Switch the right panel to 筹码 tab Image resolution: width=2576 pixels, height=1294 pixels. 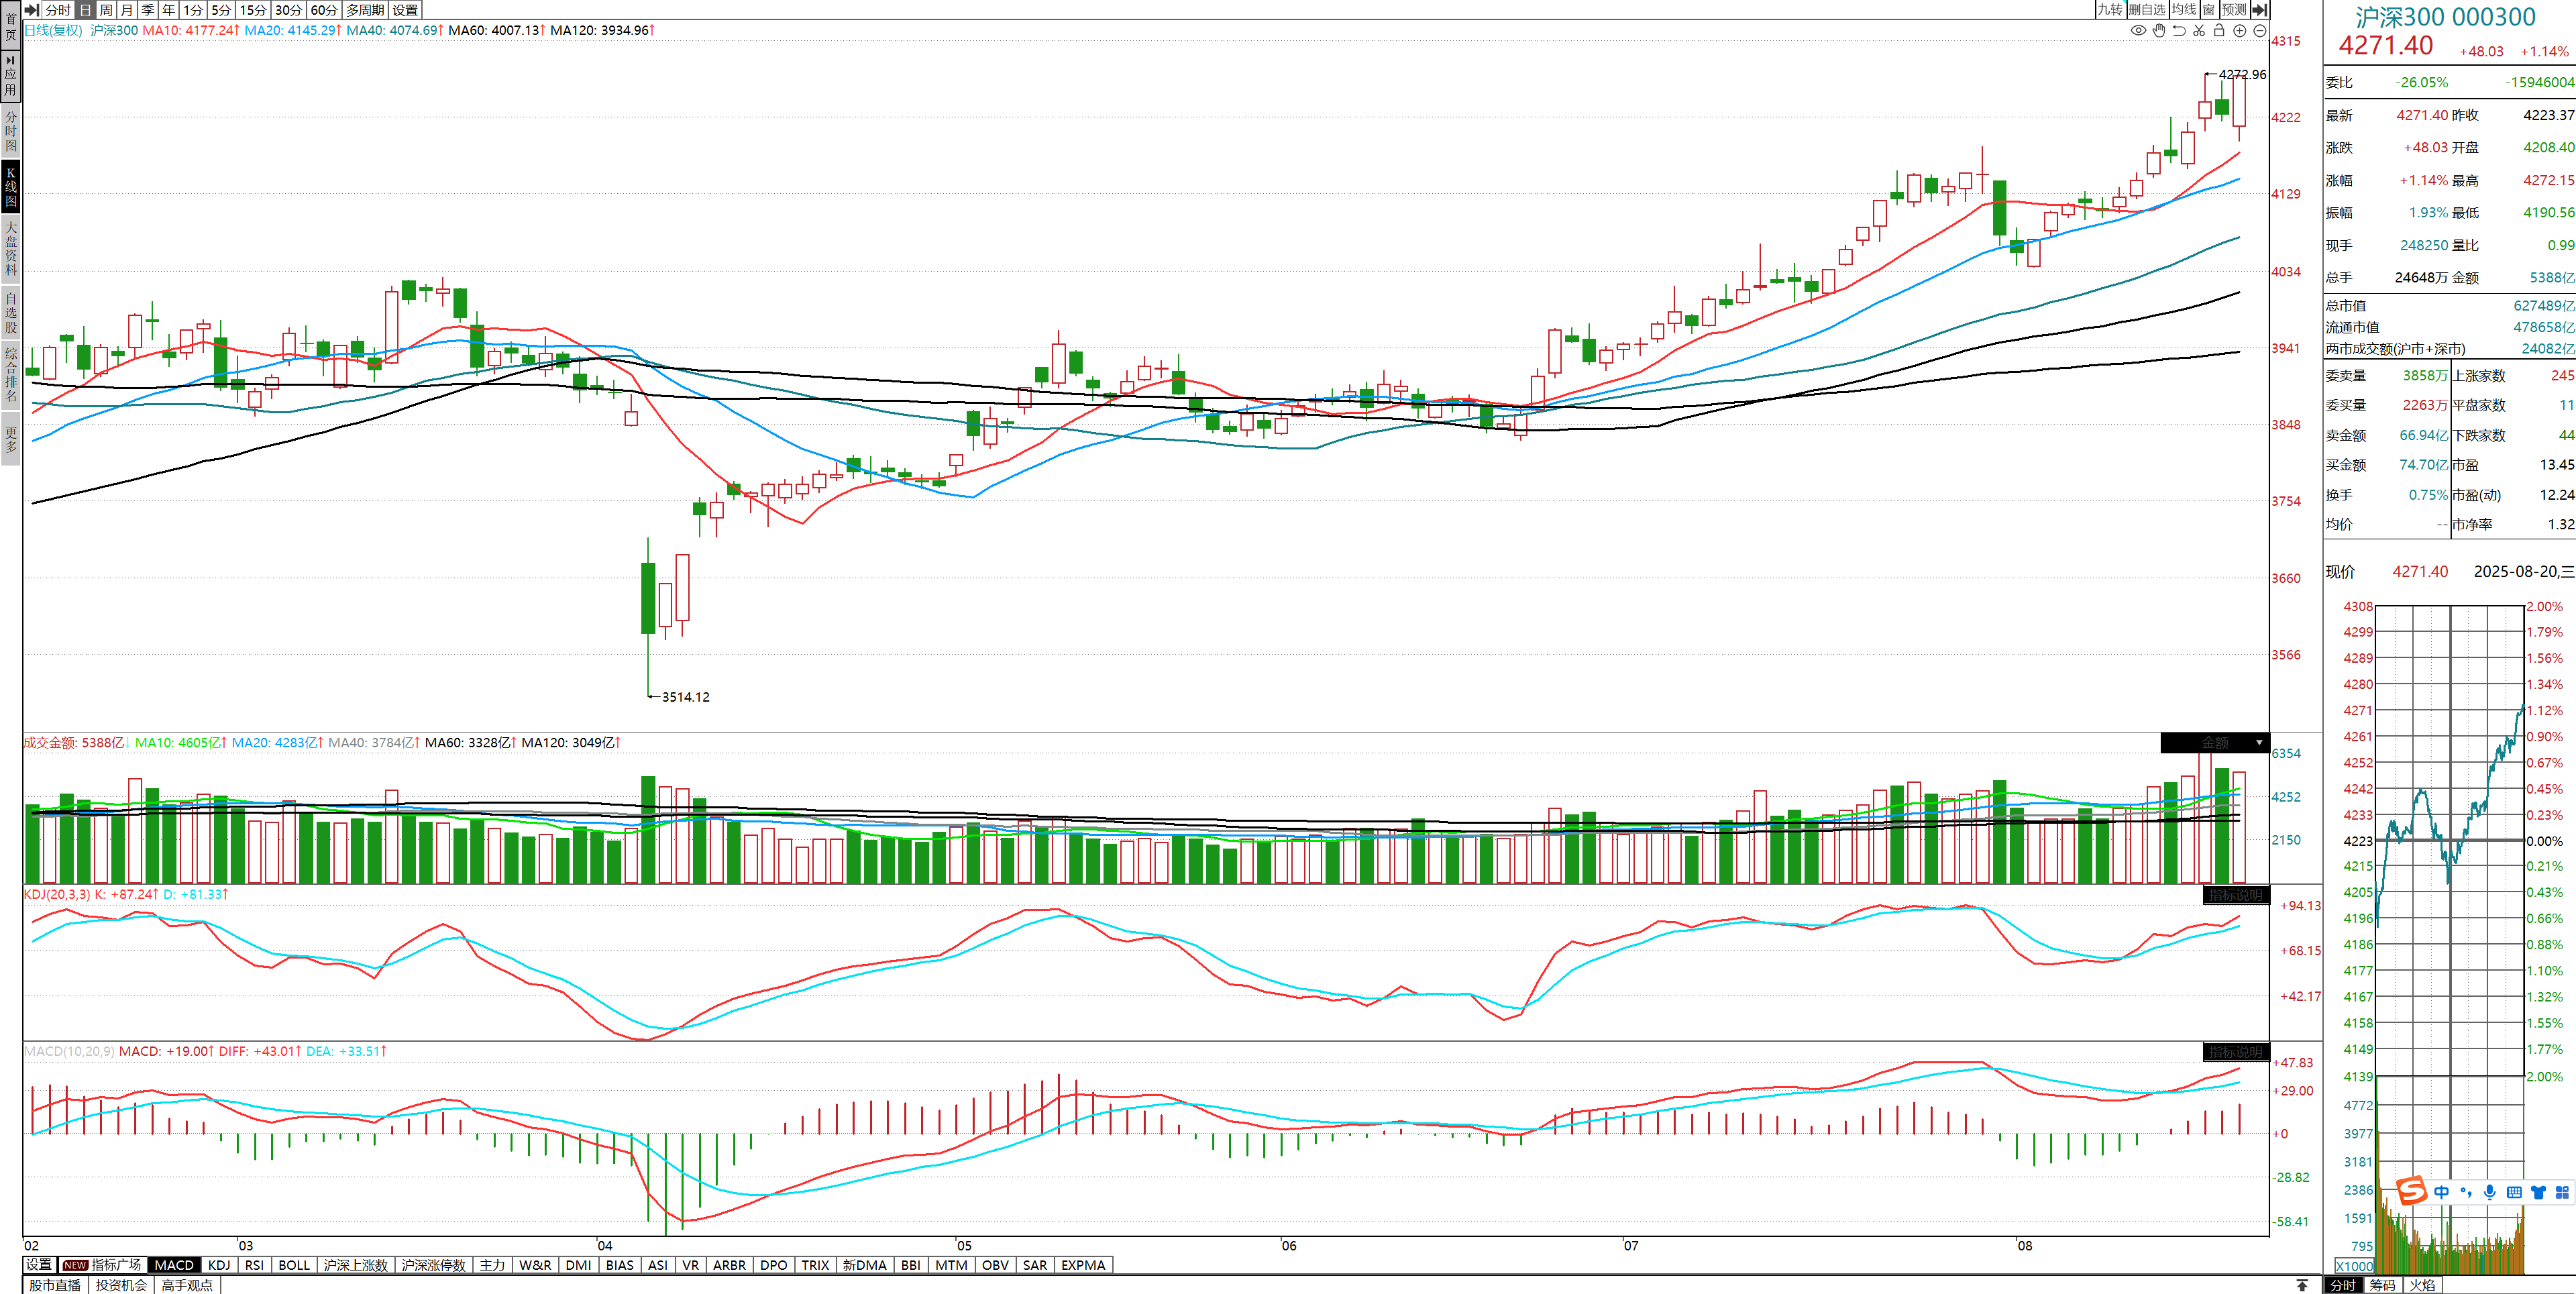[x=2383, y=1285]
